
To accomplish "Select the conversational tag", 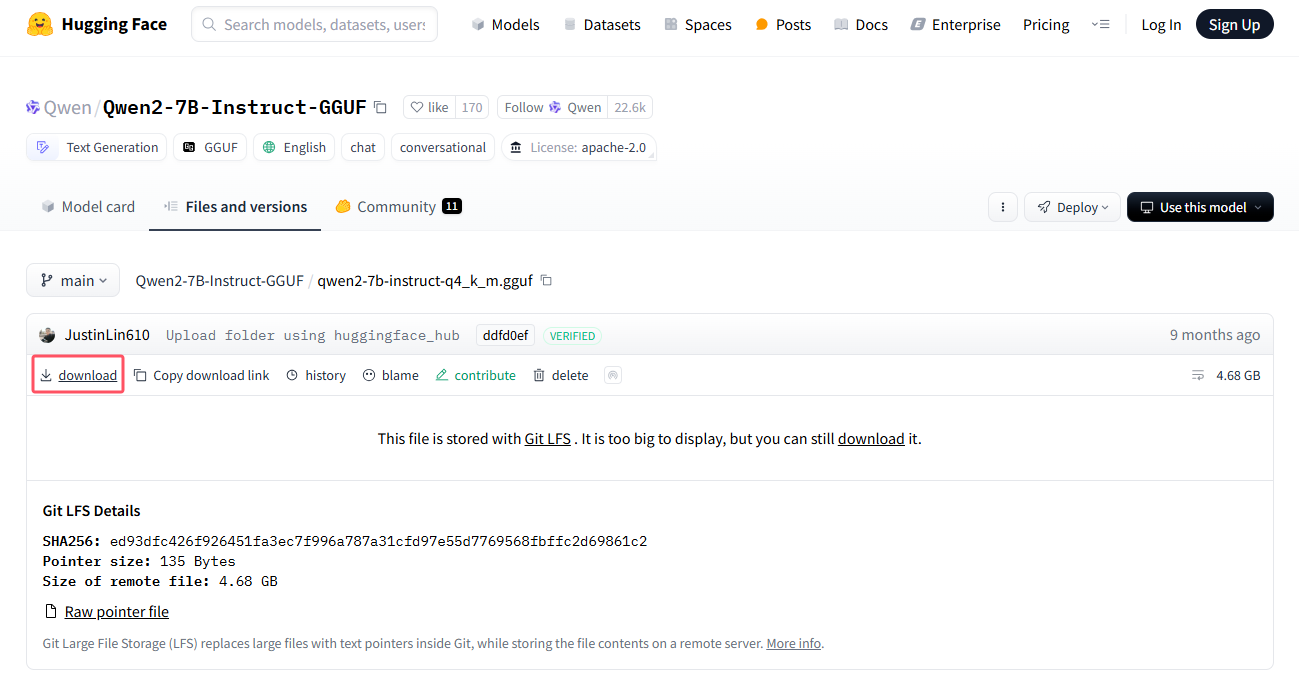I will [x=442, y=147].
